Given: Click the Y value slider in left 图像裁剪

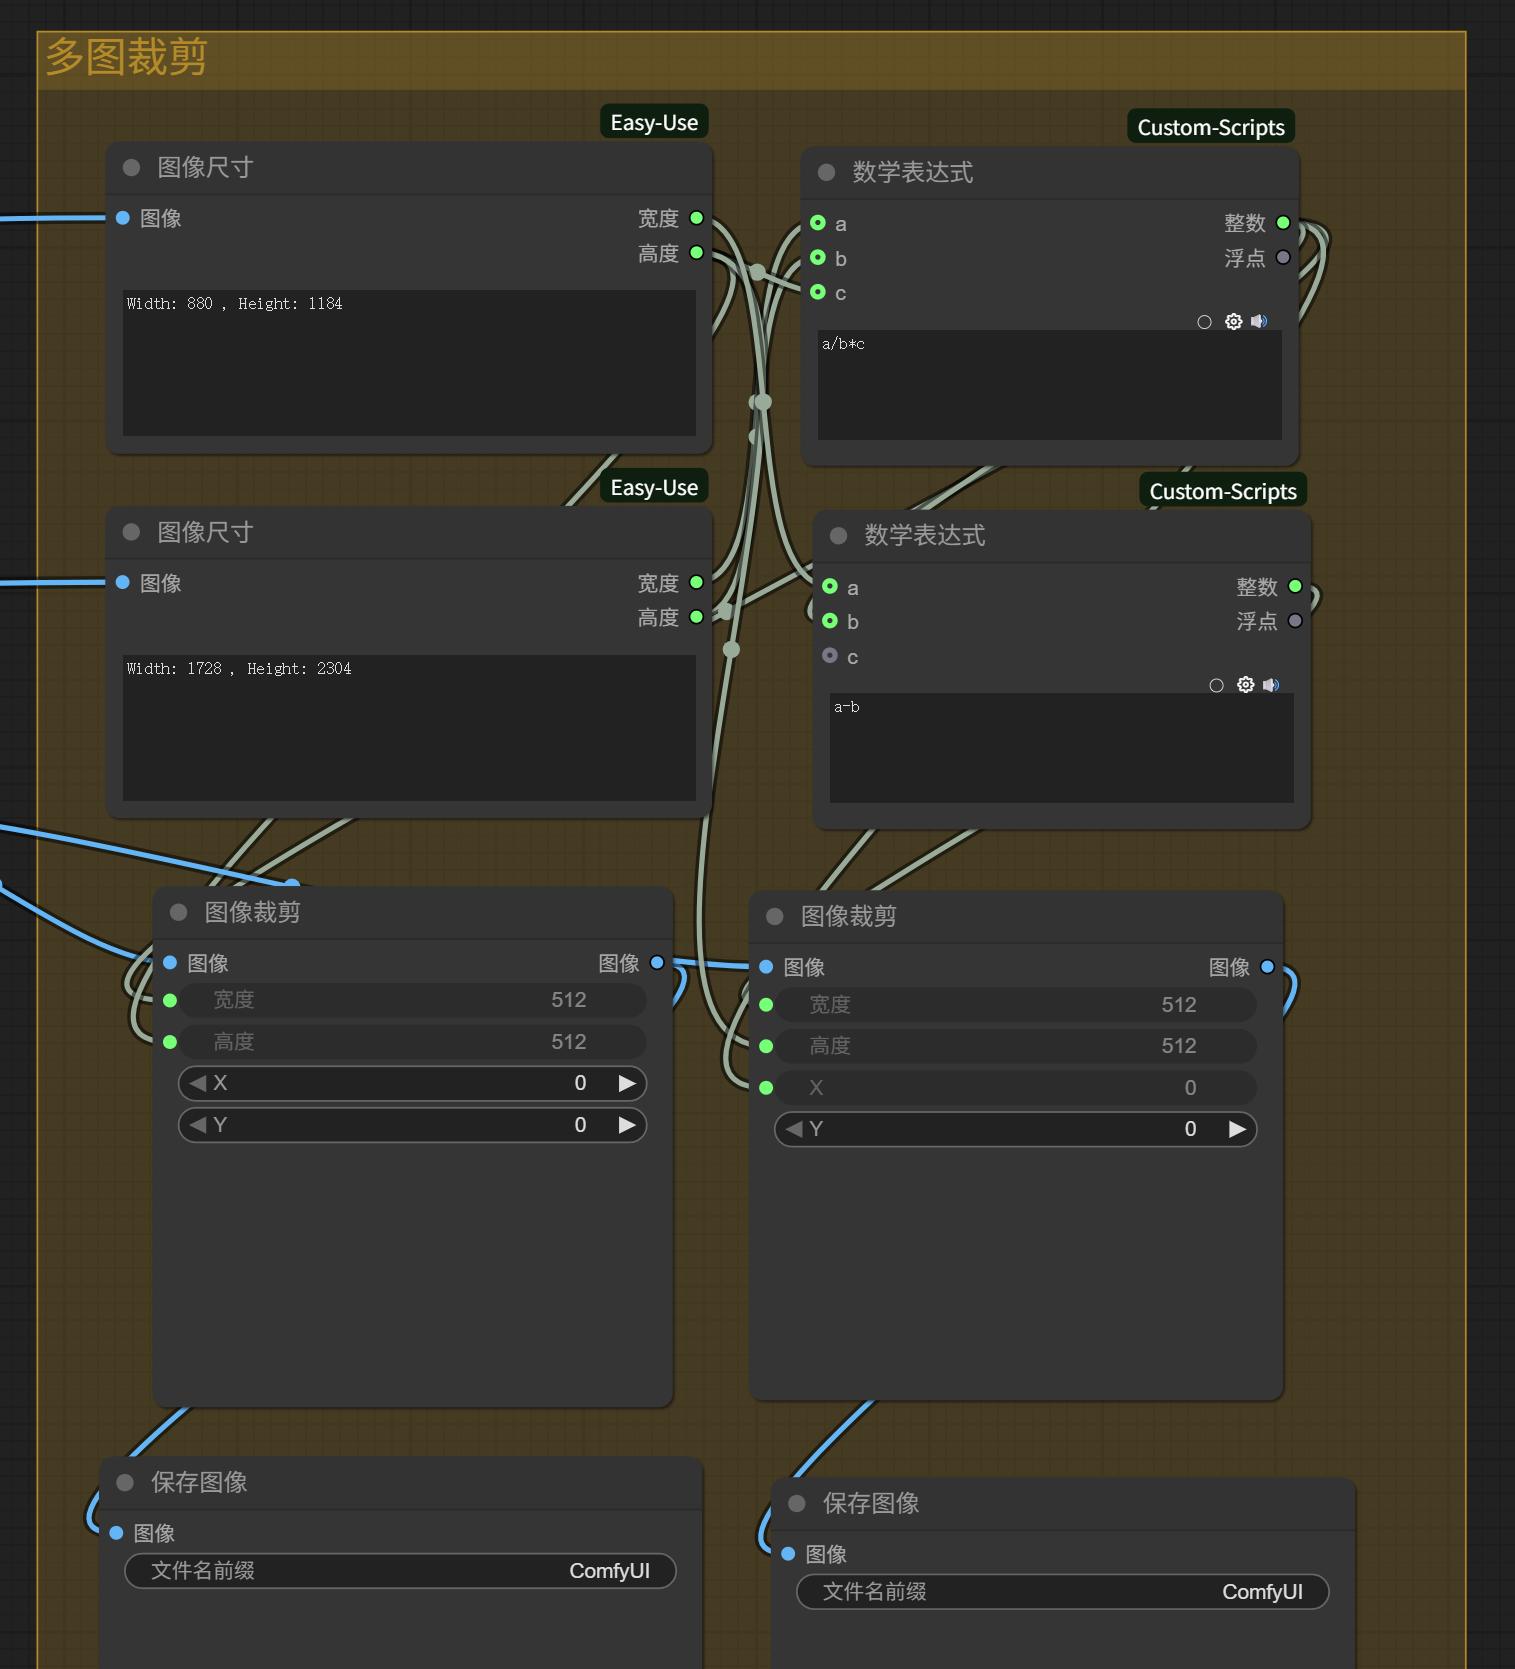Looking at the screenshot, I should (412, 1125).
